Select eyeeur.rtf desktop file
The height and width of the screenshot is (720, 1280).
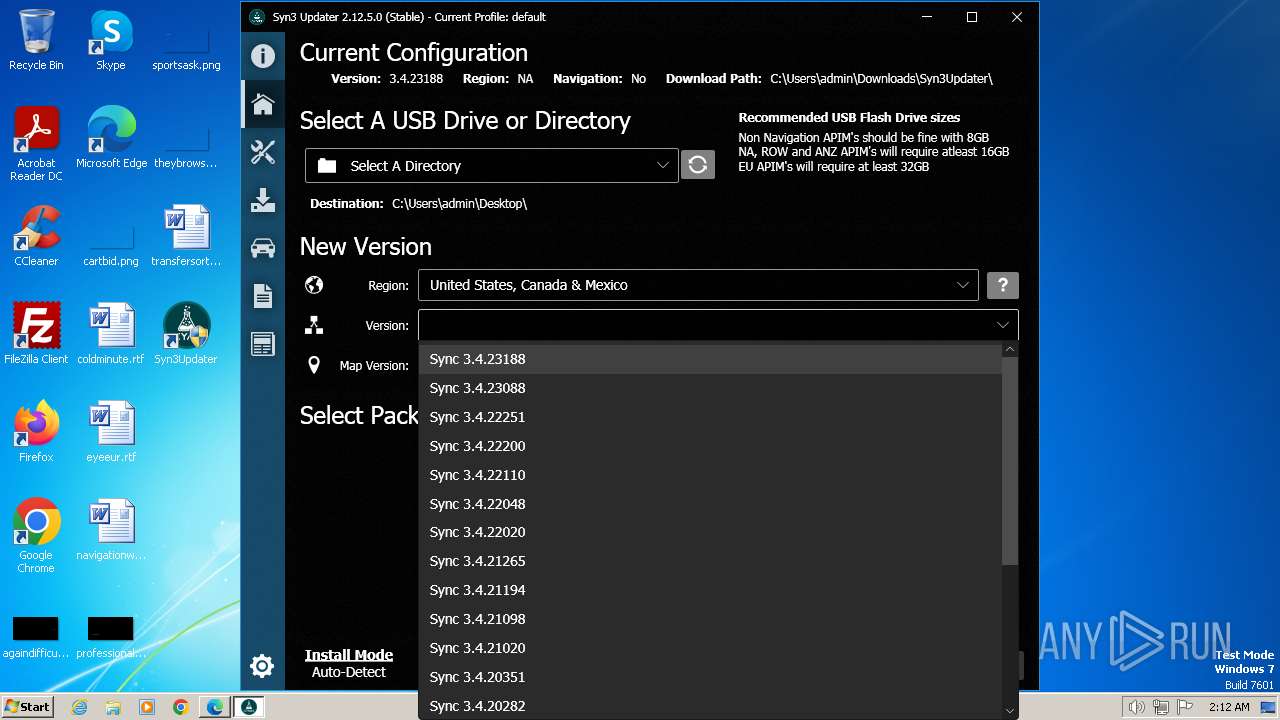[111, 432]
